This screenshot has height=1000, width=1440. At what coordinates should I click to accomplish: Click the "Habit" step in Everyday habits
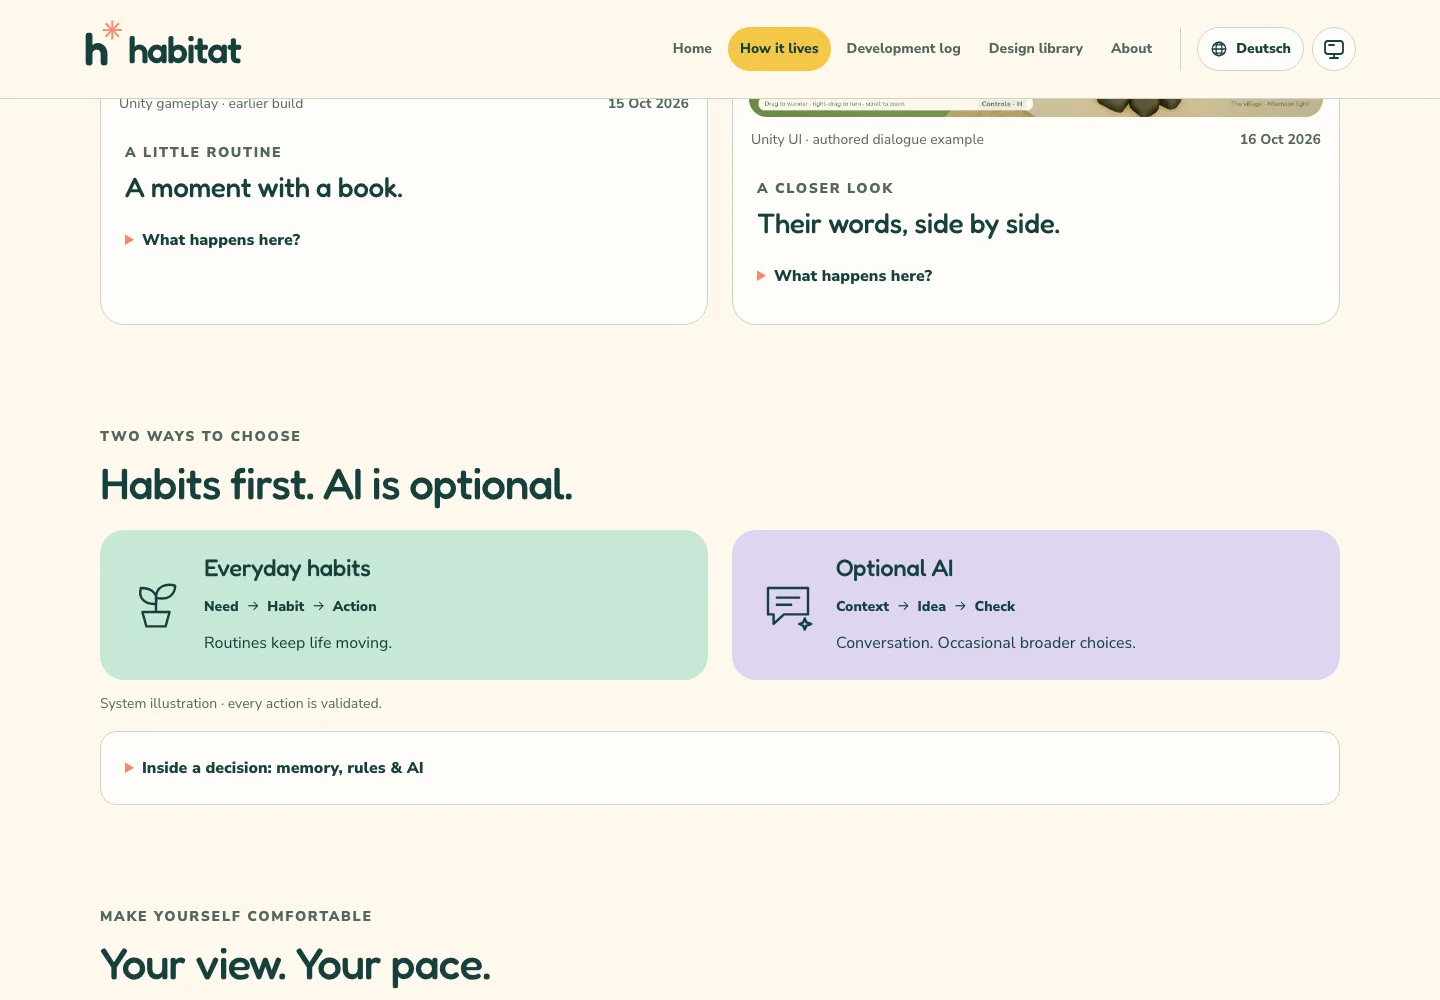[285, 606]
